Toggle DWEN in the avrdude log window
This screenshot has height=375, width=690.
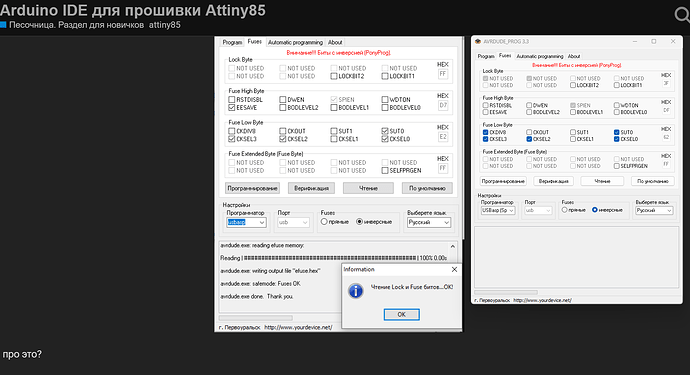283,99
